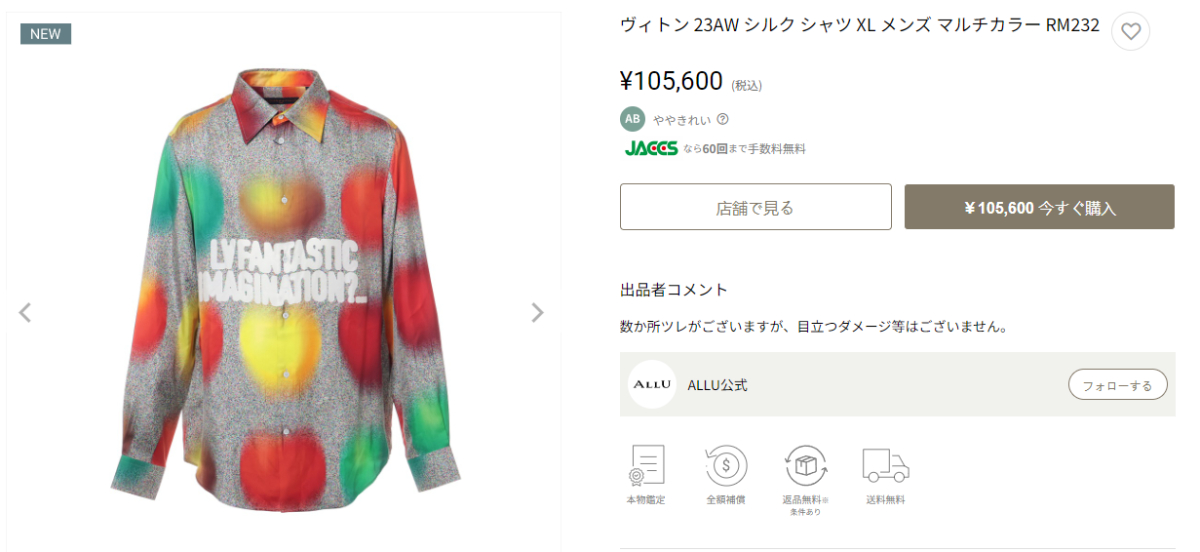
Task: Click the ややきれい condition label
Action: [682, 120]
